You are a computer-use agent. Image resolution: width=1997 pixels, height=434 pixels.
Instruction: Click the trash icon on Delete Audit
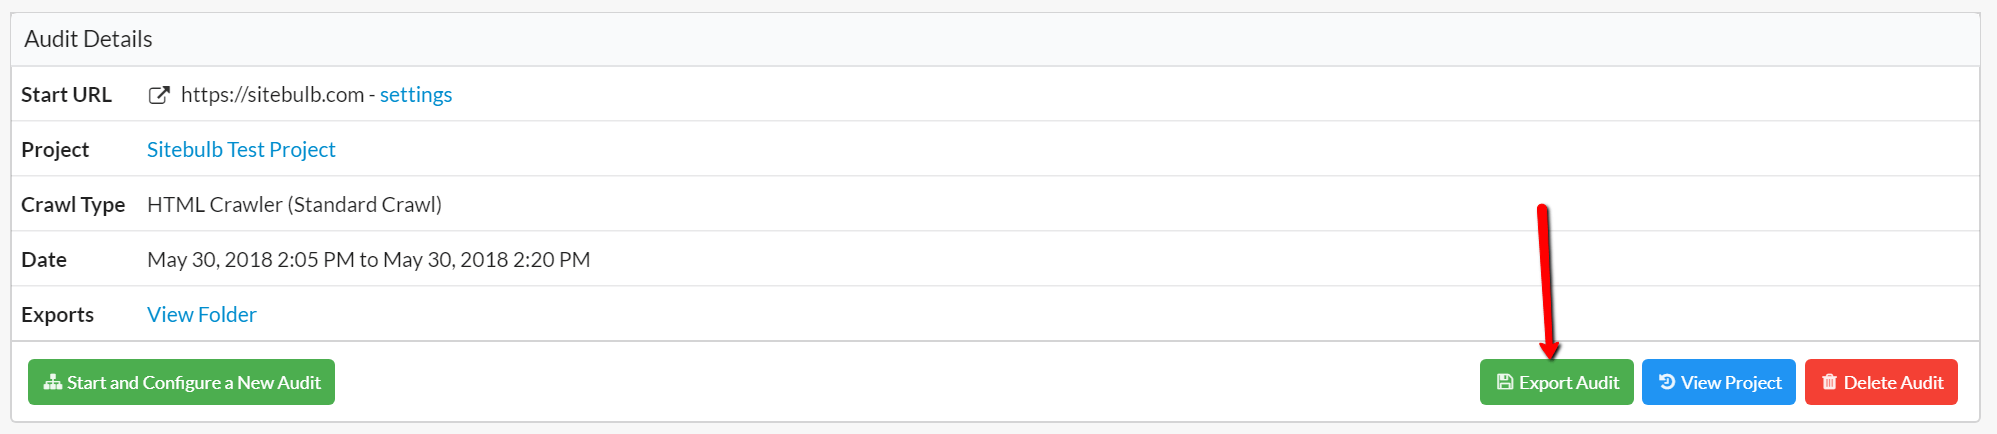tap(1829, 382)
